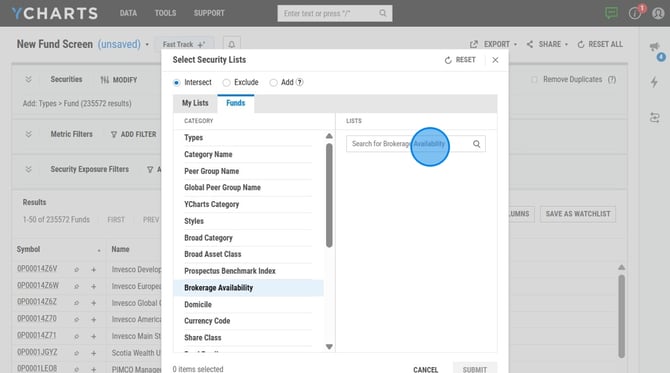Click the Add Filter funnel icon

114,135
